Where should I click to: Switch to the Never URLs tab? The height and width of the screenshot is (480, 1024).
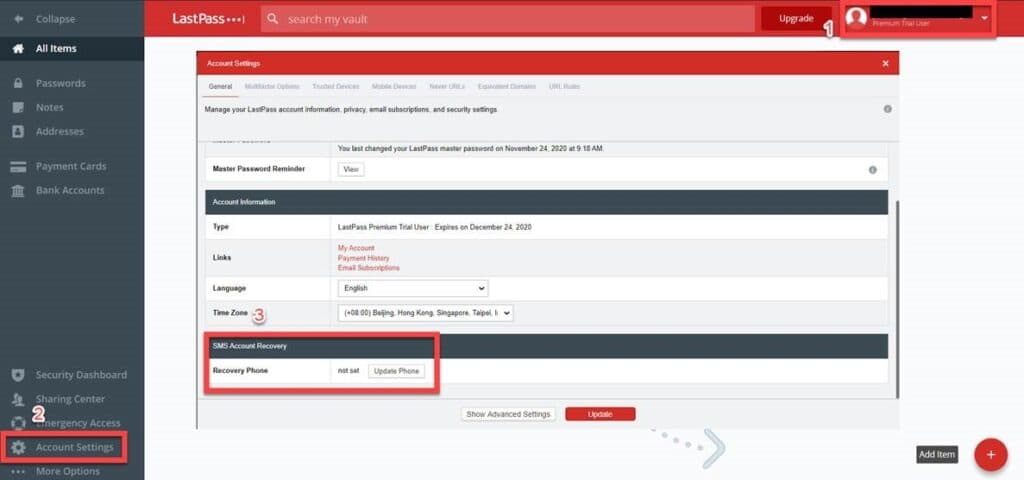pyautogui.click(x=447, y=87)
